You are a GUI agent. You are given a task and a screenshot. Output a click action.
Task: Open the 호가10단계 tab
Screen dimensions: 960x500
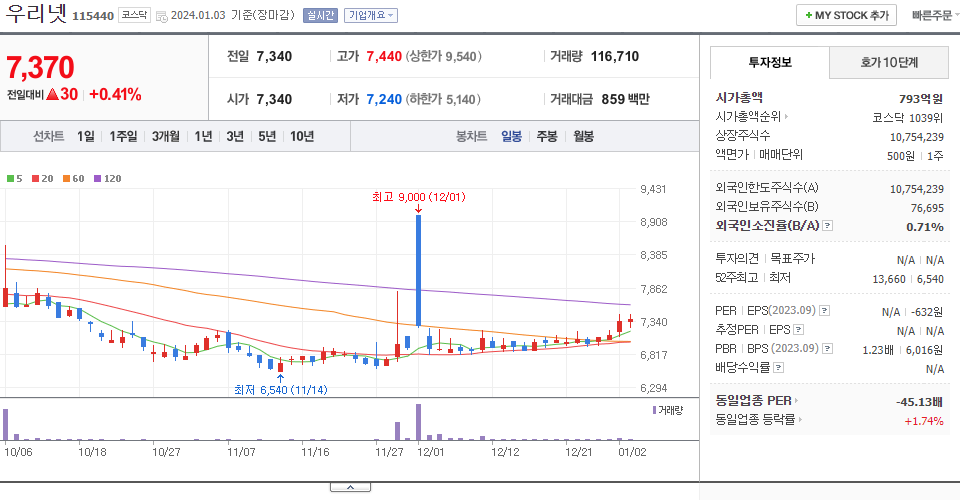click(x=889, y=62)
